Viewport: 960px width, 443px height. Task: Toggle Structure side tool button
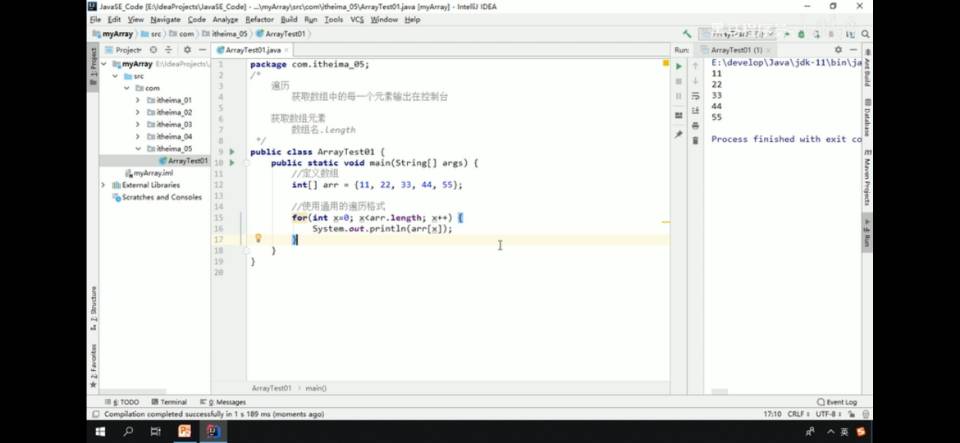click(x=94, y=308)
